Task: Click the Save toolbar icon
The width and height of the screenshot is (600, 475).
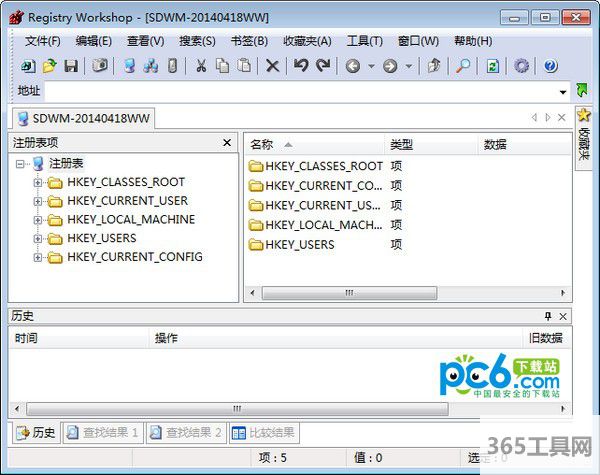Action: 71,66
